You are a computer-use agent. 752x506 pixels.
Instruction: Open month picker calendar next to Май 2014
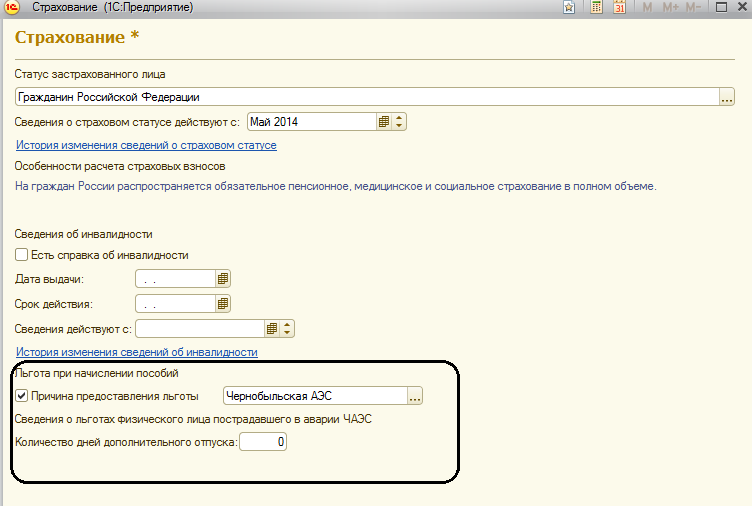(384, 122)
